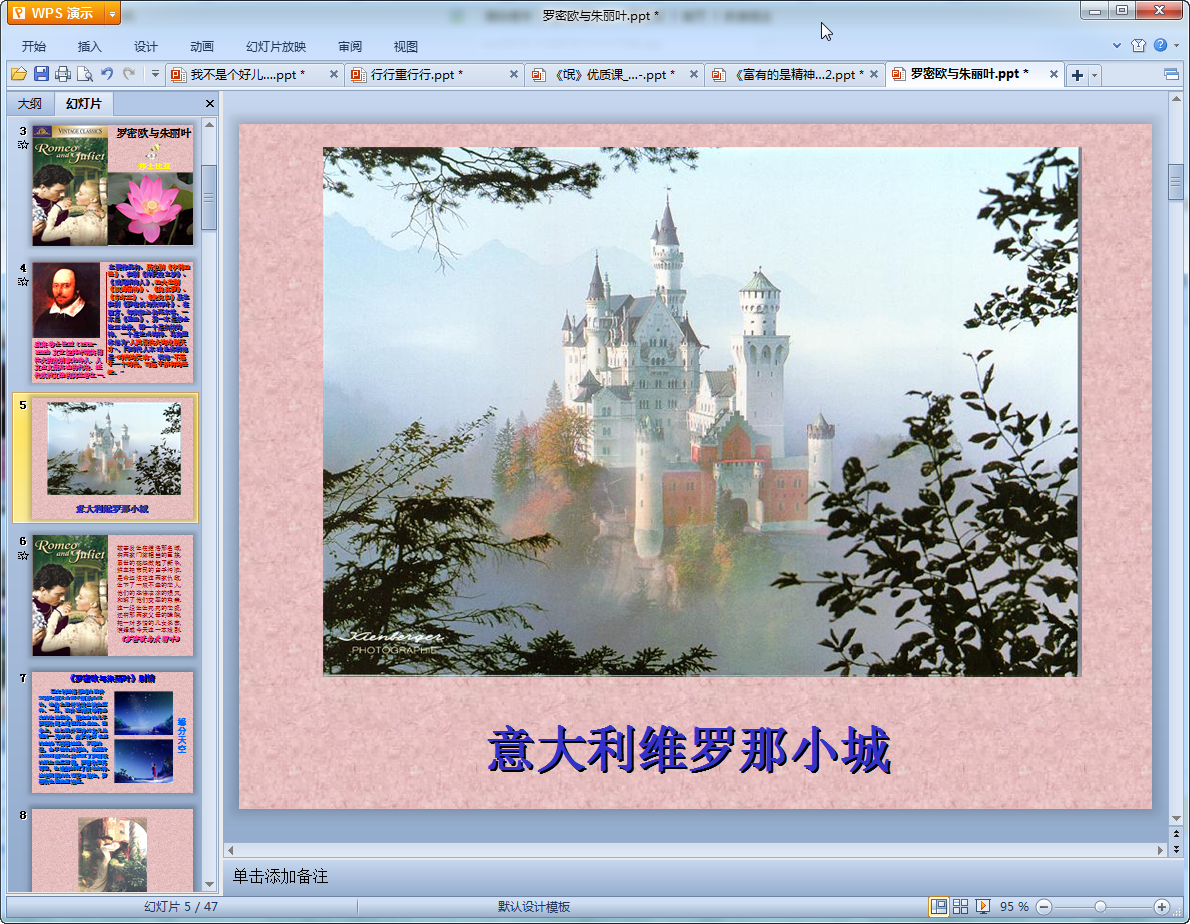Close the 《富有的是精神...2.ppt tab
Image resolution: width=1190 pixels, height=924 pixels.
click(874, 74)
